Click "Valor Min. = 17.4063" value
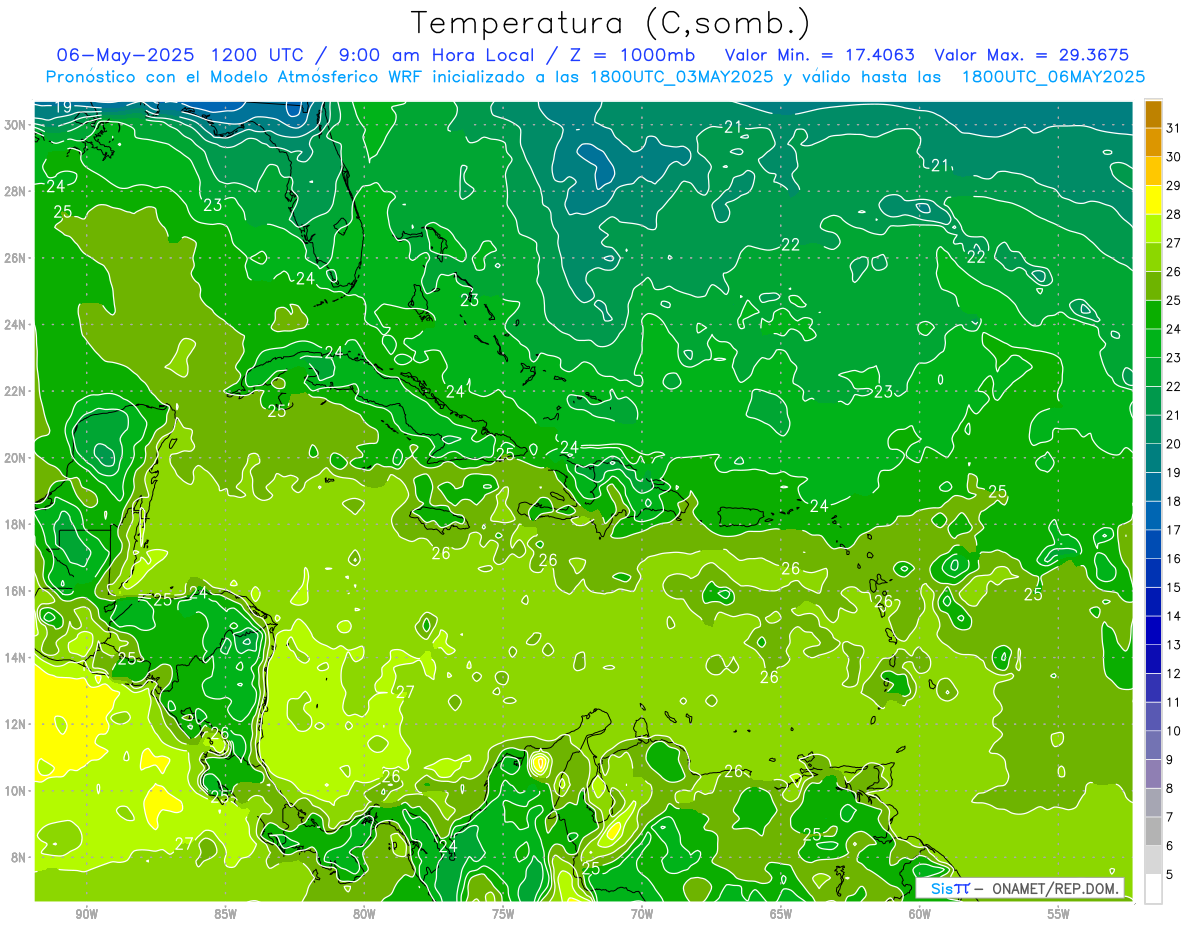Screen dimensions: 1200x927 pos(819,55)
